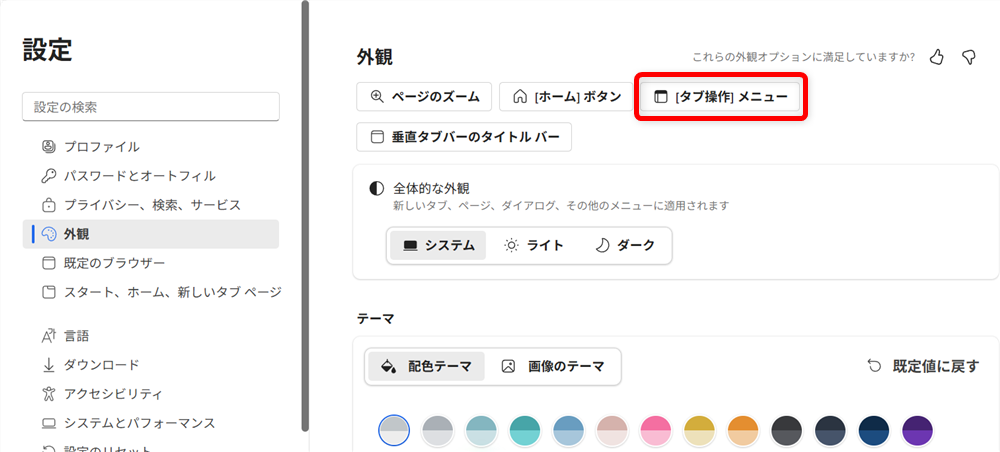Viewport: 1000px width, 452px height.
Task: Select 外観 in the settings sidebar
Action: (x=151, y=234)
